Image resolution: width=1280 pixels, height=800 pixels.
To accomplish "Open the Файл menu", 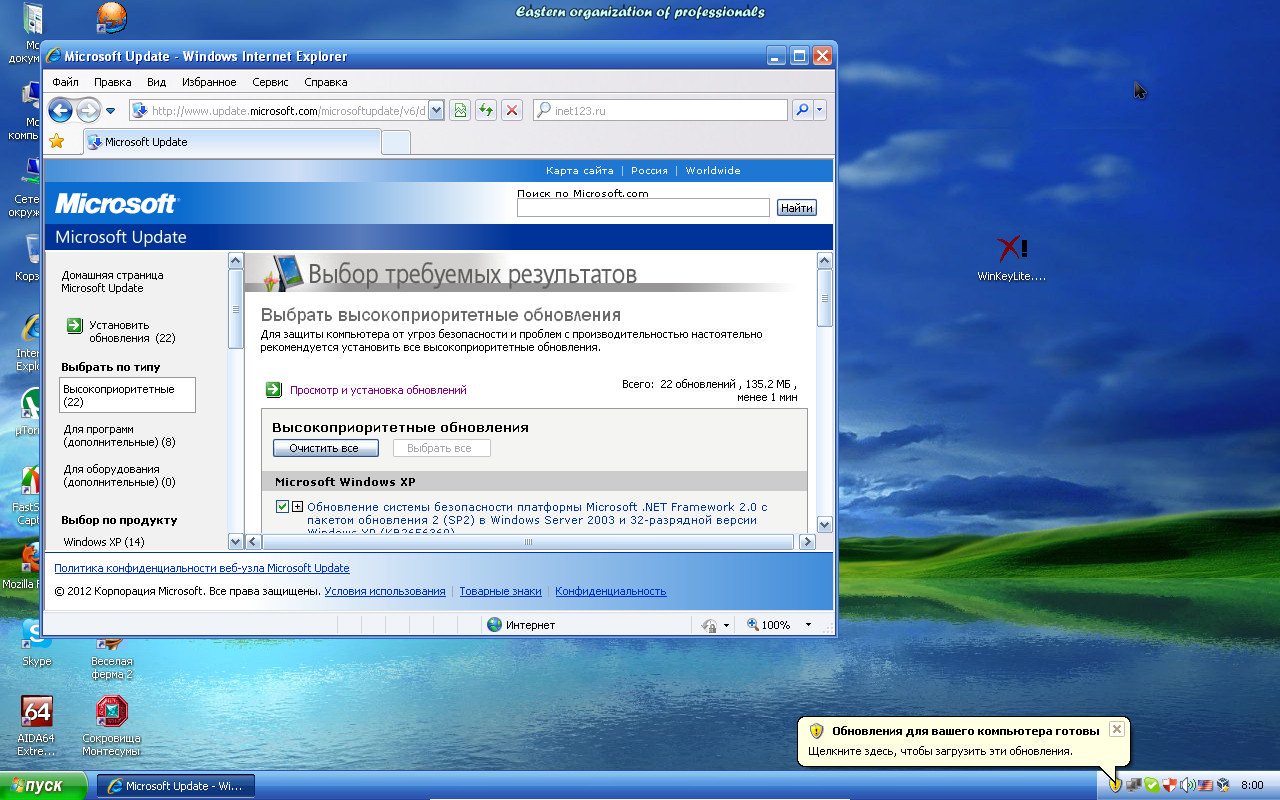I will click(66, 82).
